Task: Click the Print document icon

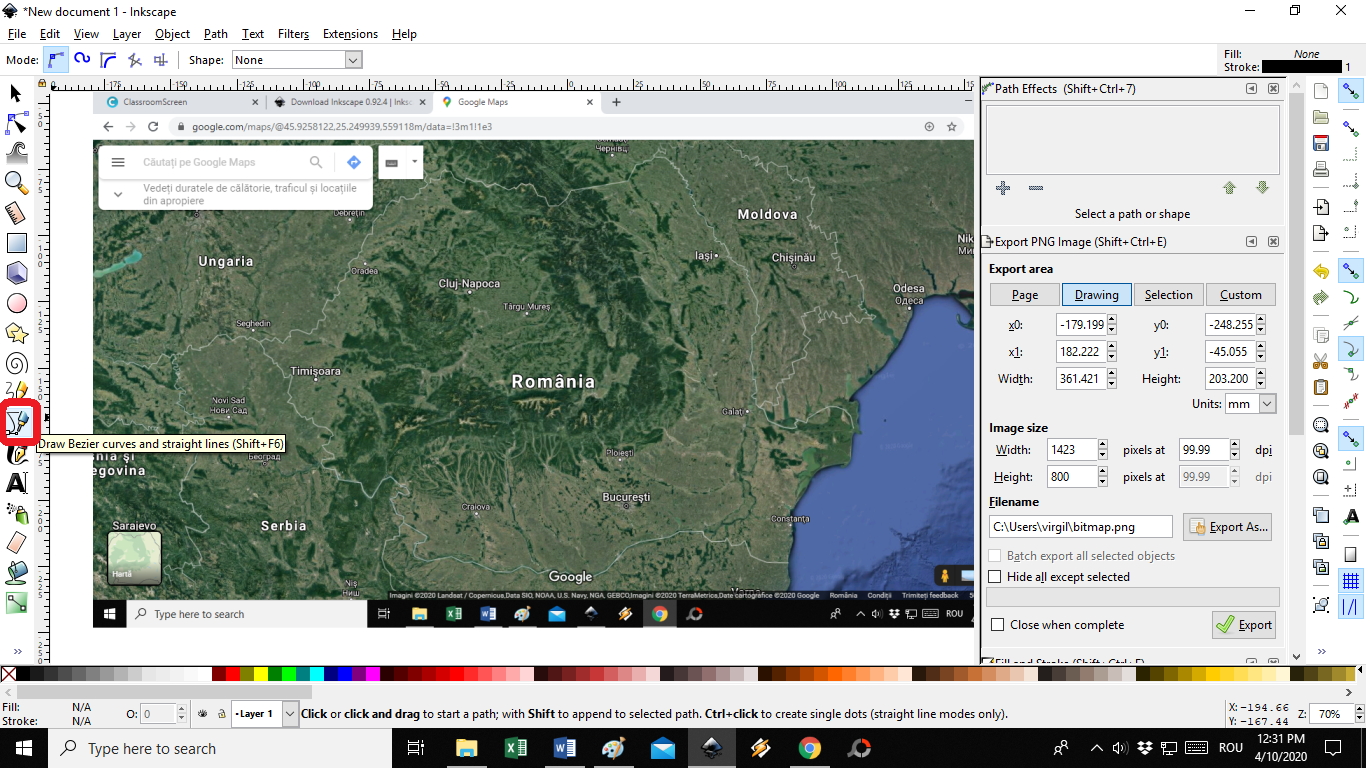Action: (x=1321, y=168)
